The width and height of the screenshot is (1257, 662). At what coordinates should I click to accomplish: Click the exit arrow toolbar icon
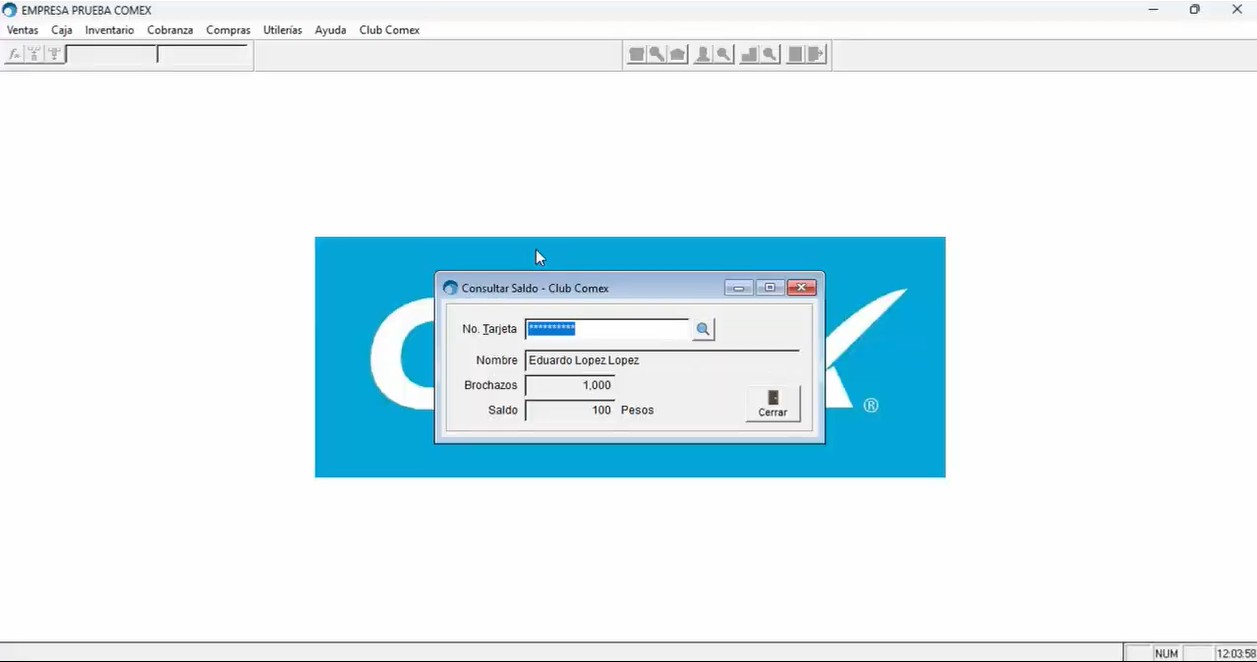click(x=817, y=55)
